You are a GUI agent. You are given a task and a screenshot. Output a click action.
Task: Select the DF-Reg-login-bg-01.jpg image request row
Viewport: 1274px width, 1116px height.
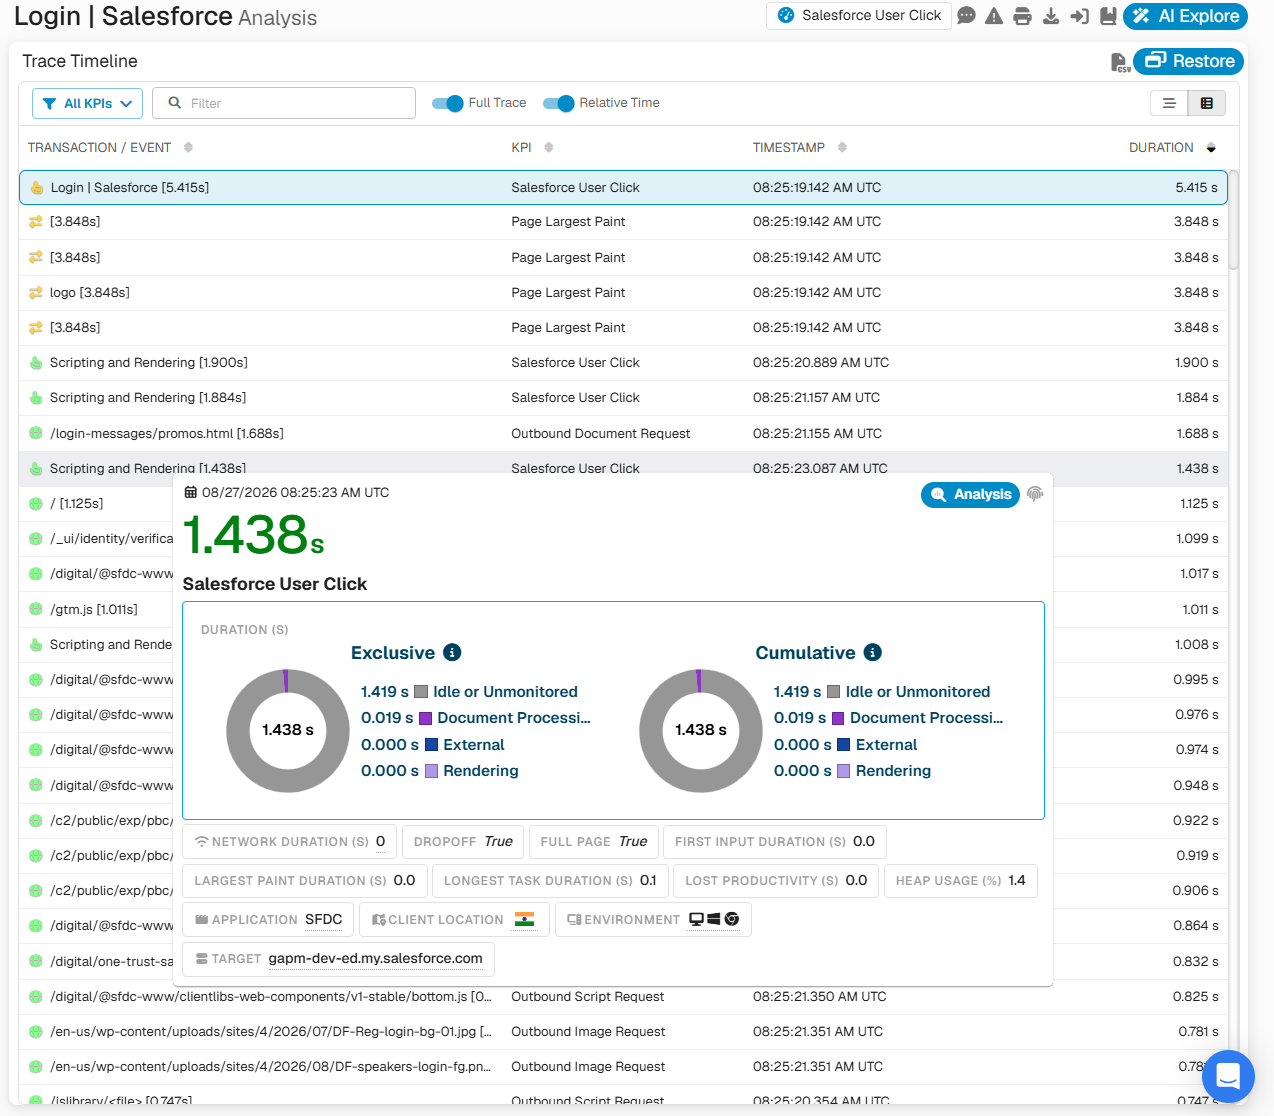coord(623,1032)
